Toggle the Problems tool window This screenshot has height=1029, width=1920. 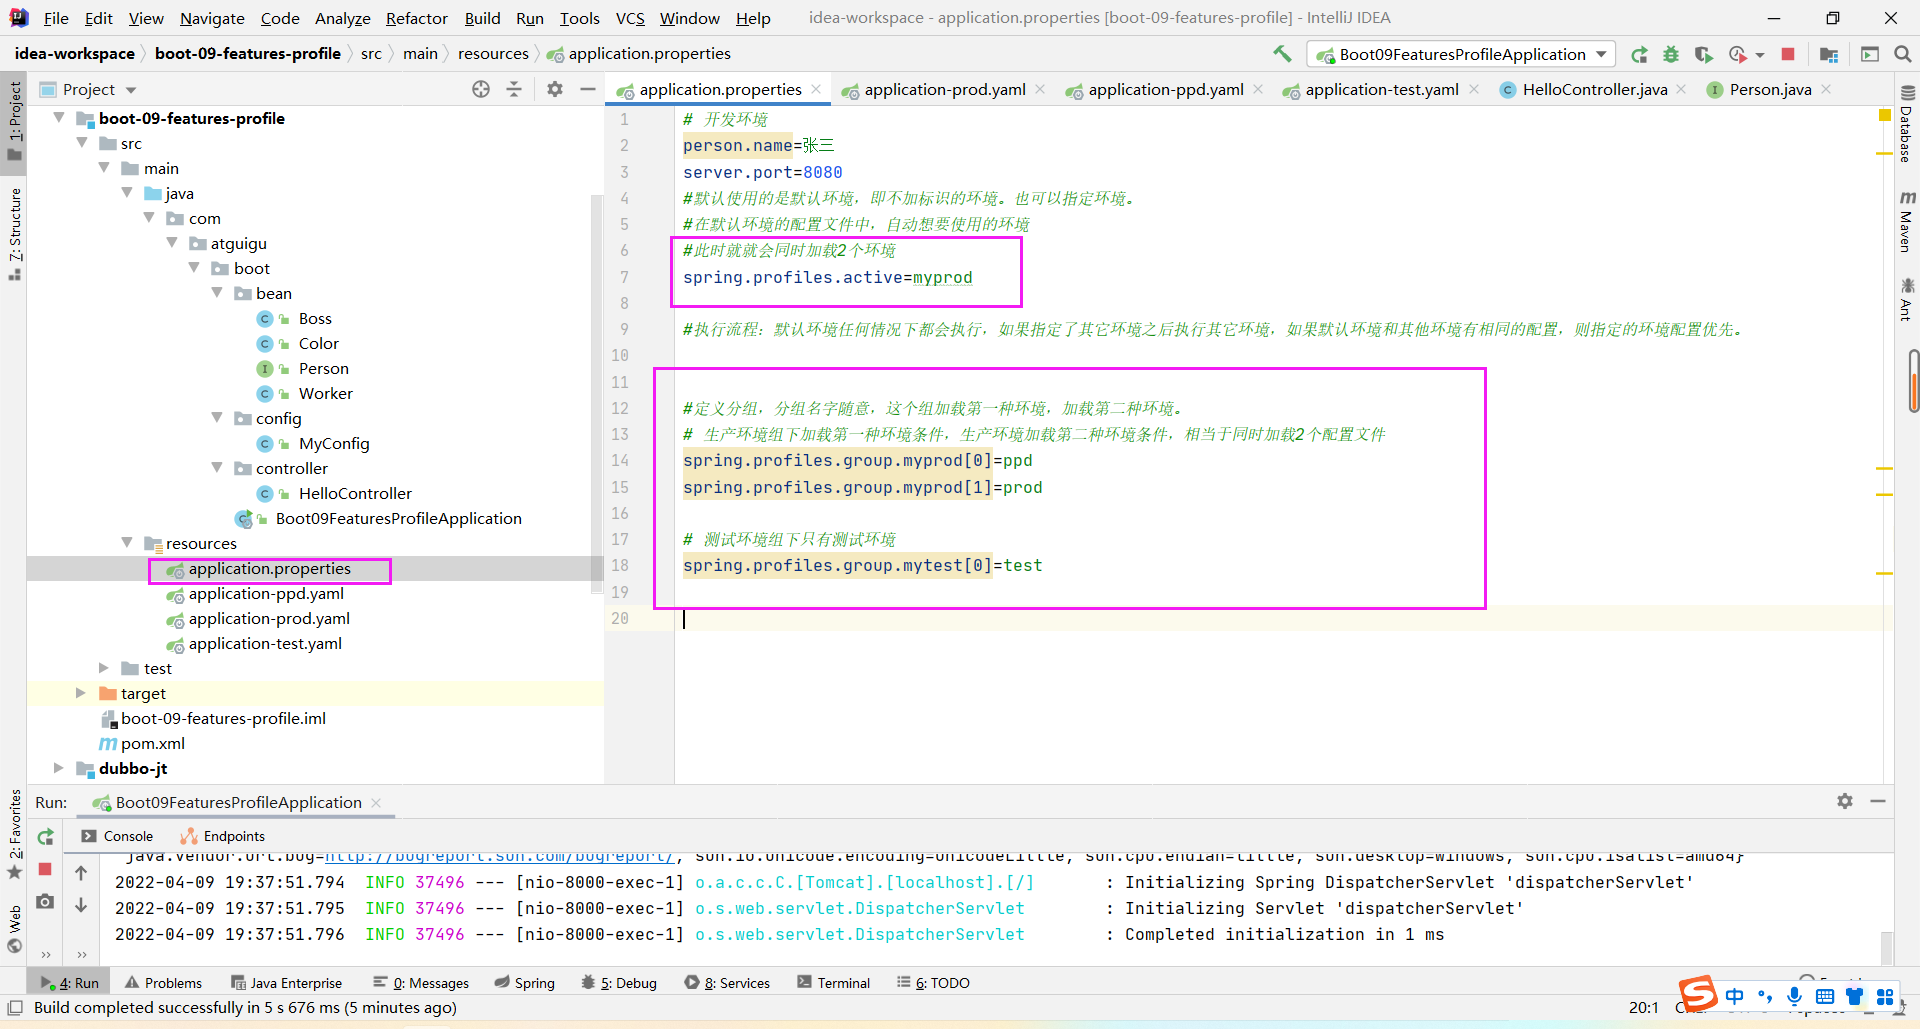click(163, 983)
